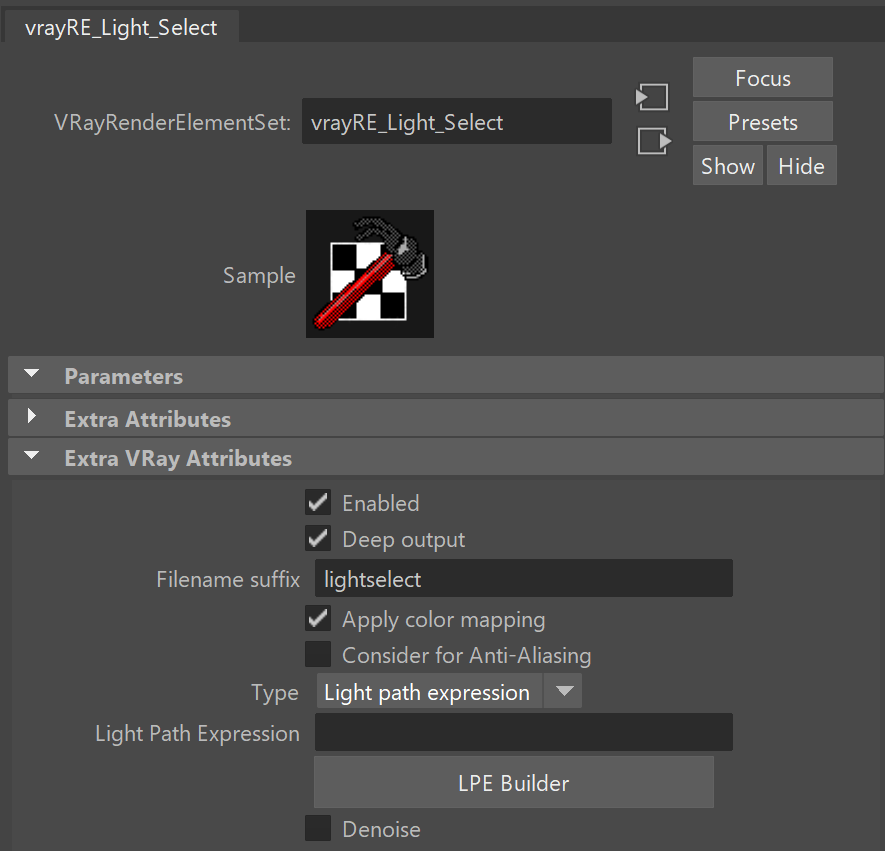Enable the Denoise checkbox

[318, 828]
